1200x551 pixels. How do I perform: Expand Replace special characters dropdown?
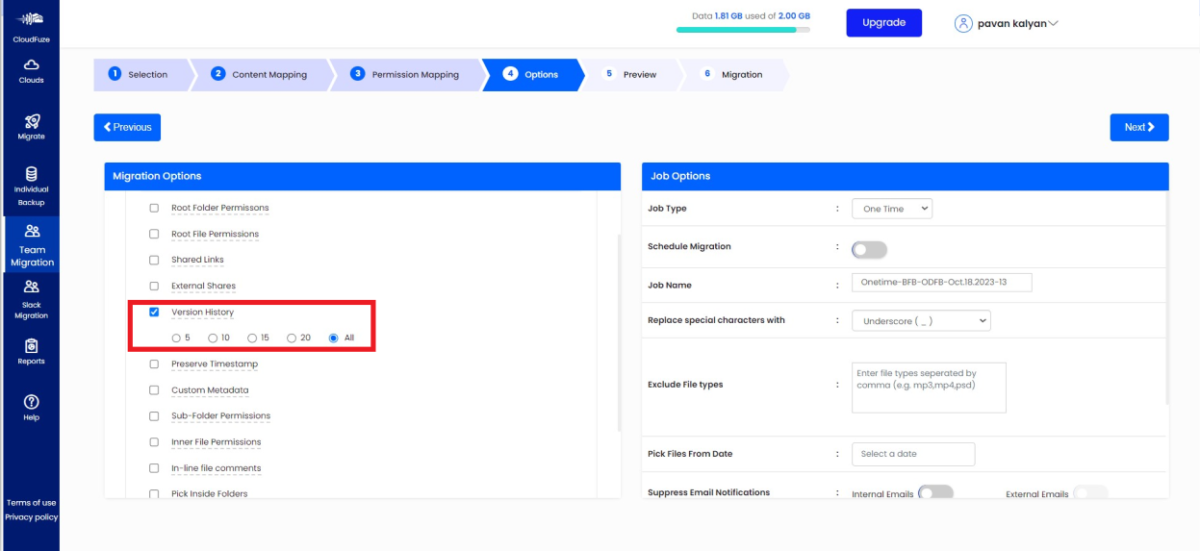pyautogui.click(x=920, y=321)
